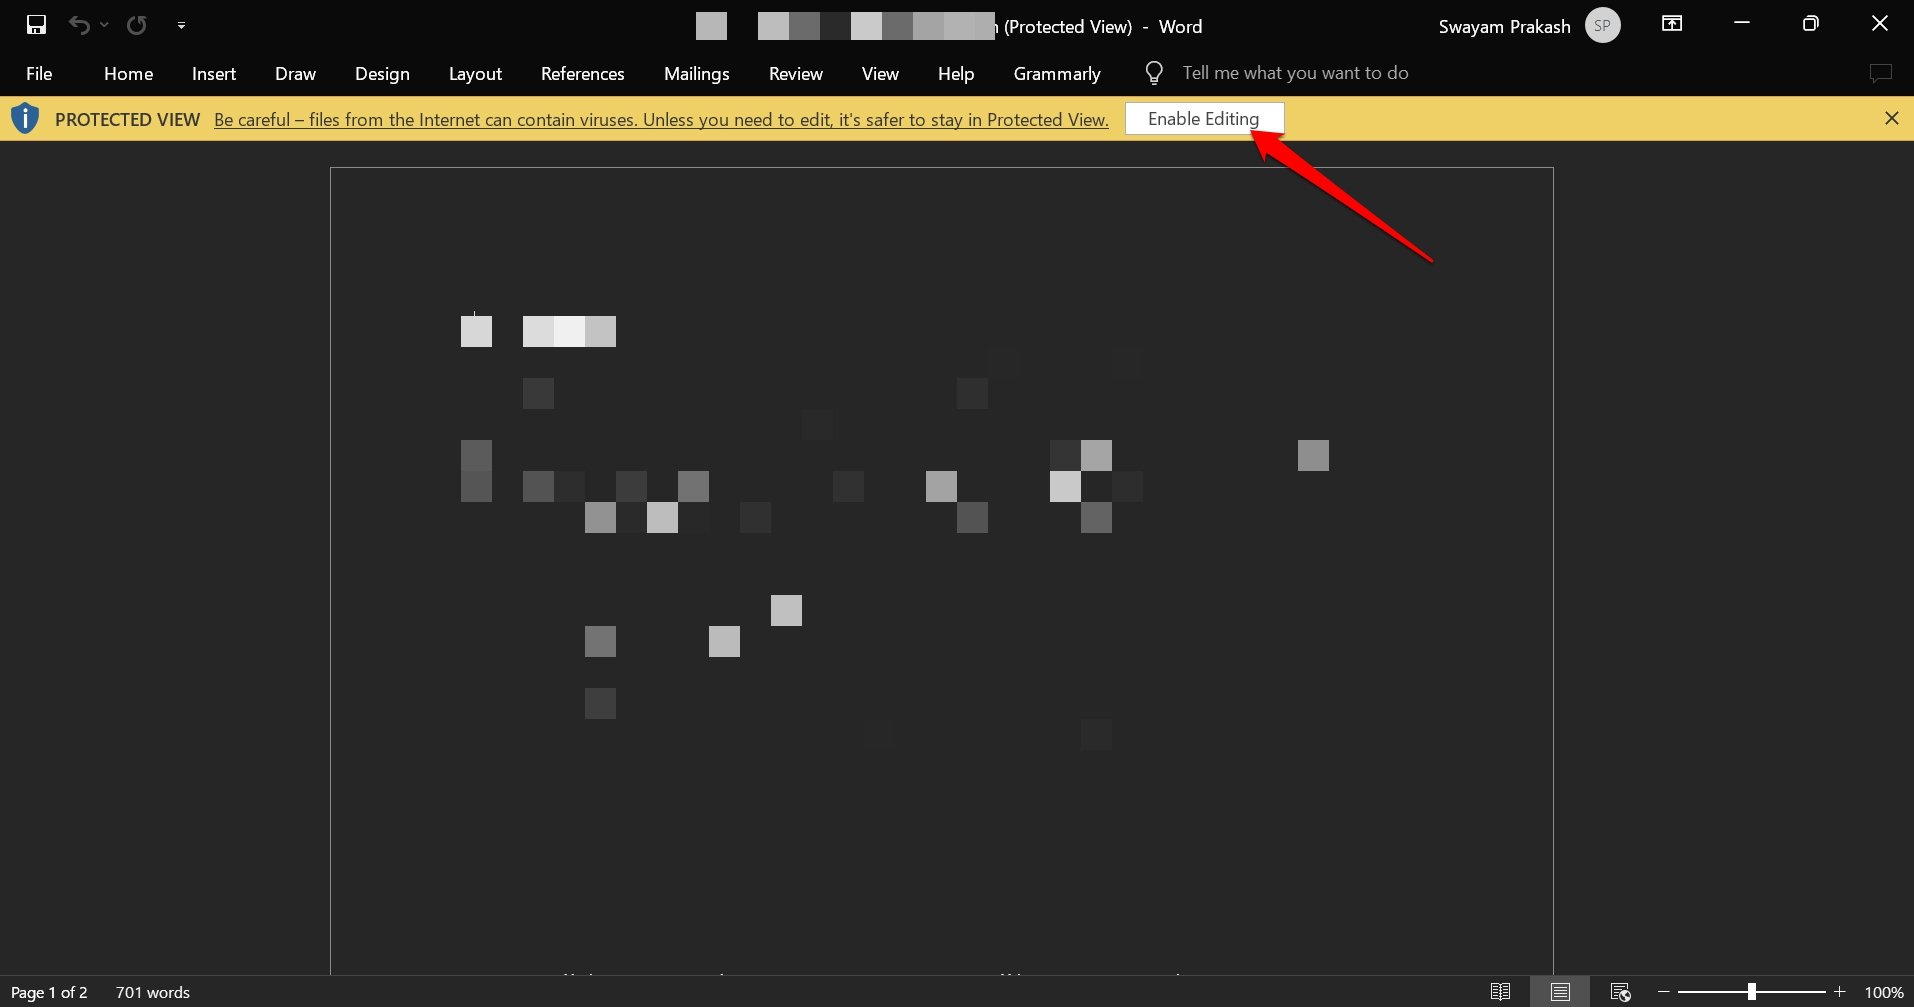Viewport: 1914px width, 1007px height.
Task: Switch to Print Layout view icon
Action: pyautogui.click(x=1560, y=992)
